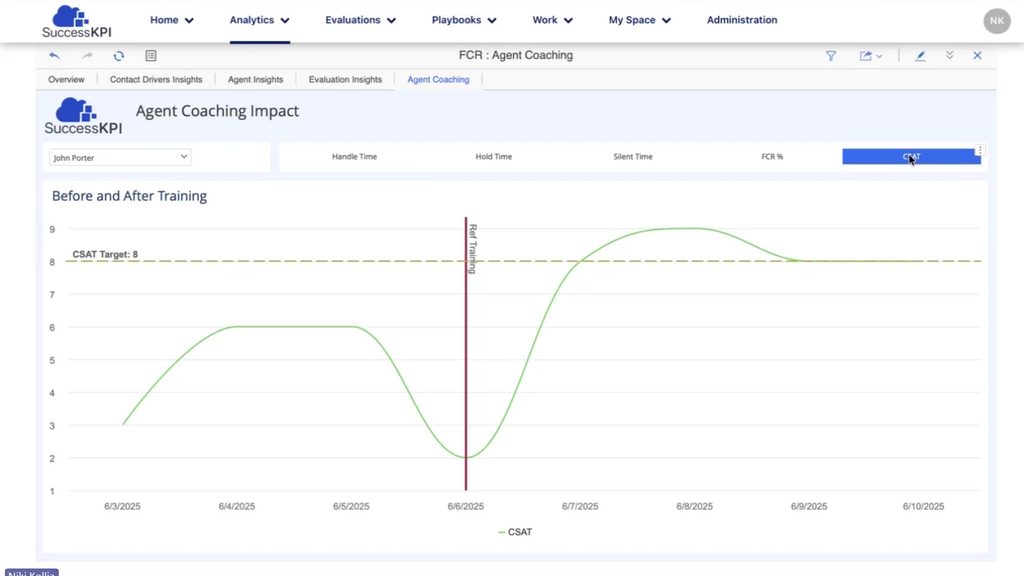
Task: Click the 6/8/2025 axis date label
Action: pos(694,506)
